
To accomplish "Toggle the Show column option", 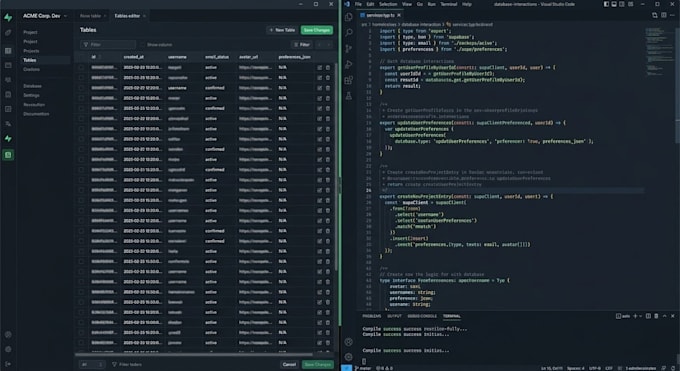I will pyautogui.click(x=157, y=45).
